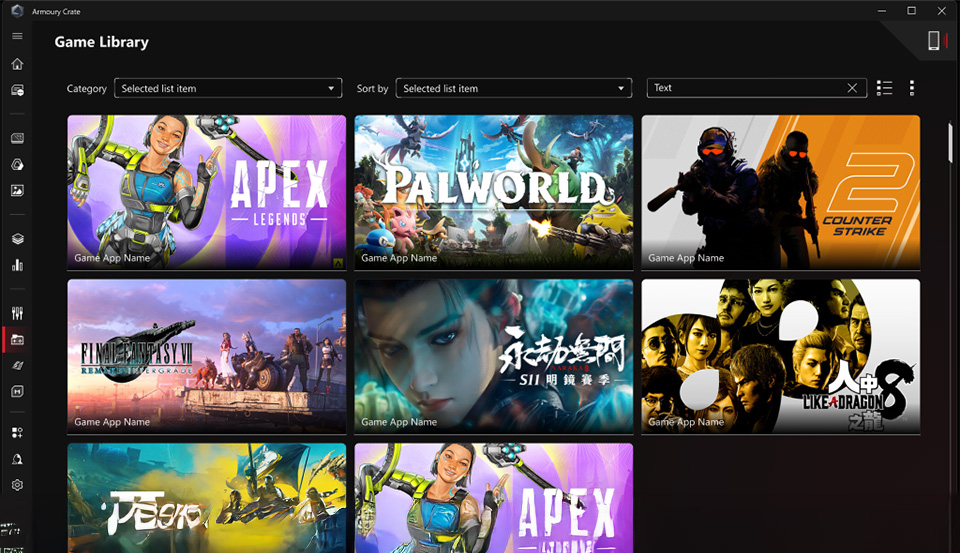Select the Palworld game tile
This screenshot has width=960, height=553.
pyautogui.click(x=494, y=192)
